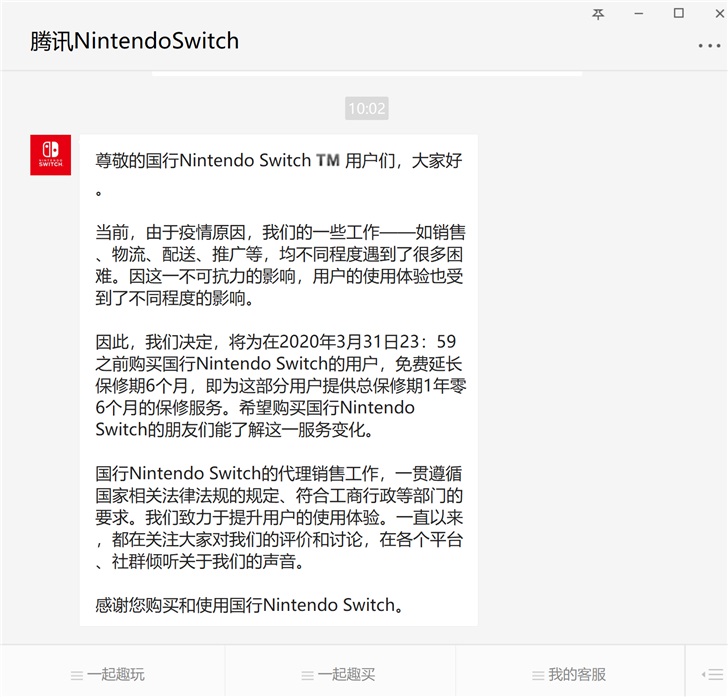Pin the chat window on top

(x=598, y=14)
